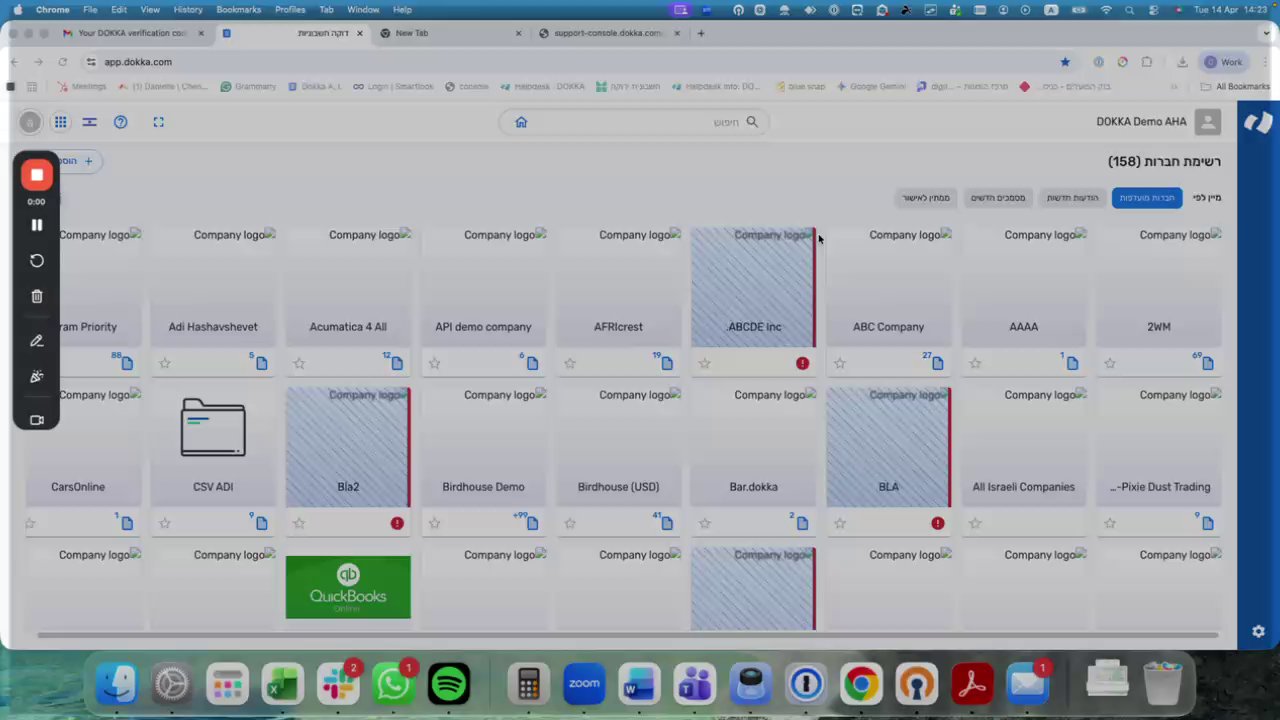Switch to Your DOKKA verification code tab
The image size is (1280, 720).
click(x=133, y=33)
